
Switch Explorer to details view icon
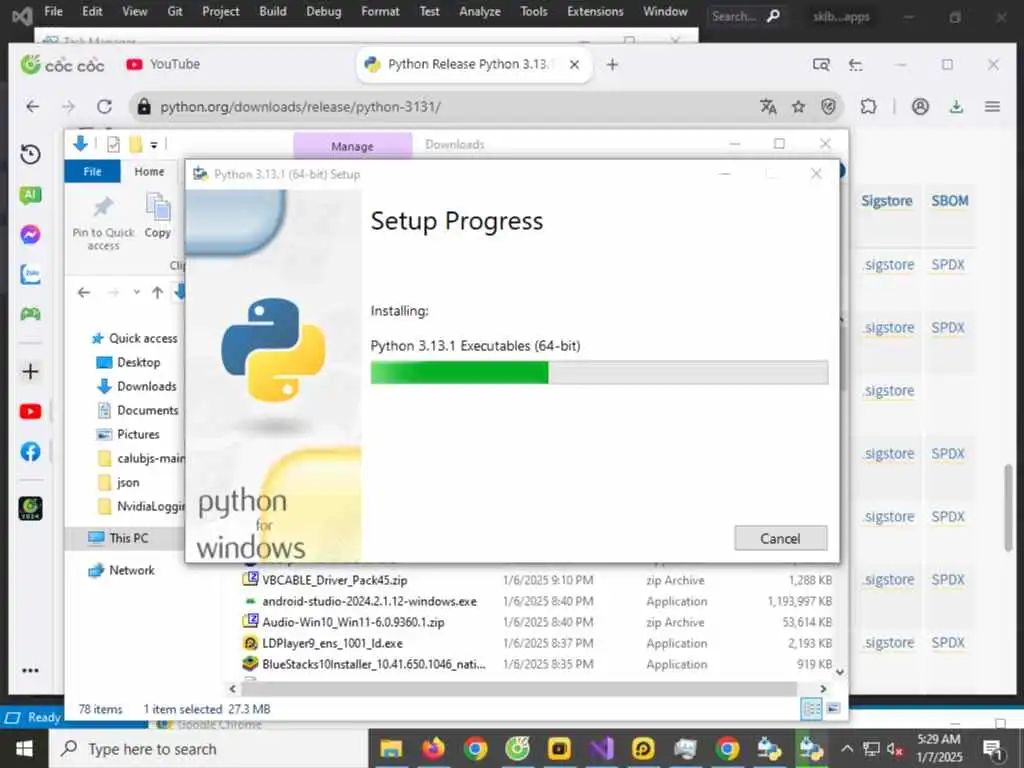811,709
